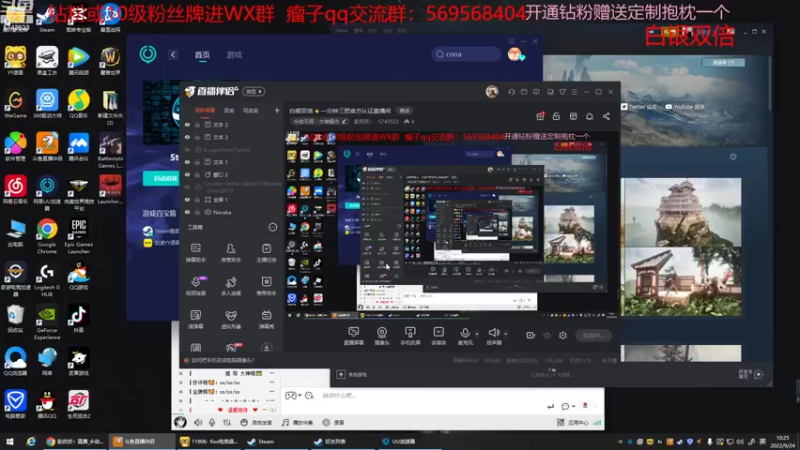Image resolution: width=800 pixels, height=450 pixels.
Task: Open the 弹幕助手 tool in toolbox
Action: 195,253
